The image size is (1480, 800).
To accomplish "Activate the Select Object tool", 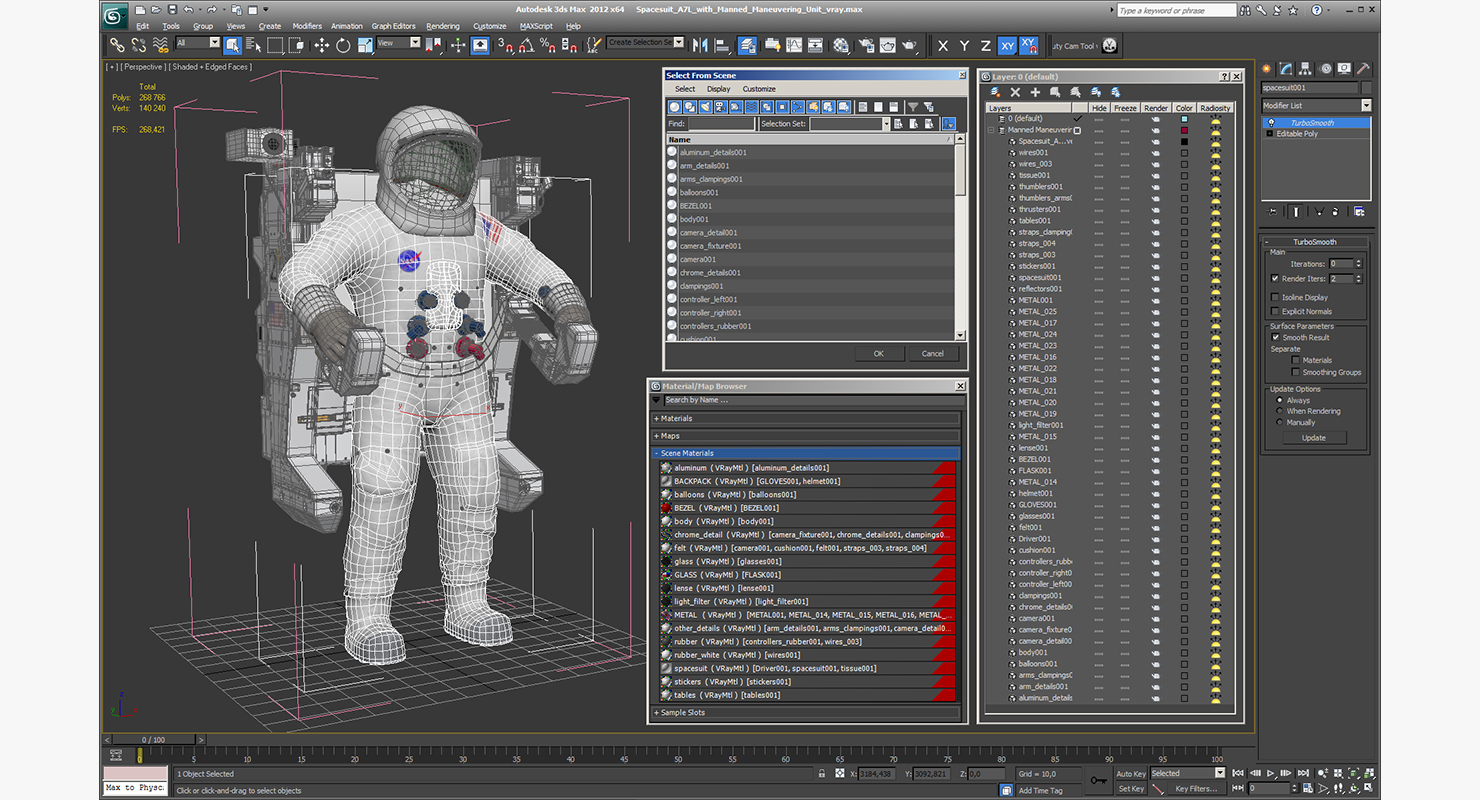I will pyautogui.click(x=232, y=45).
